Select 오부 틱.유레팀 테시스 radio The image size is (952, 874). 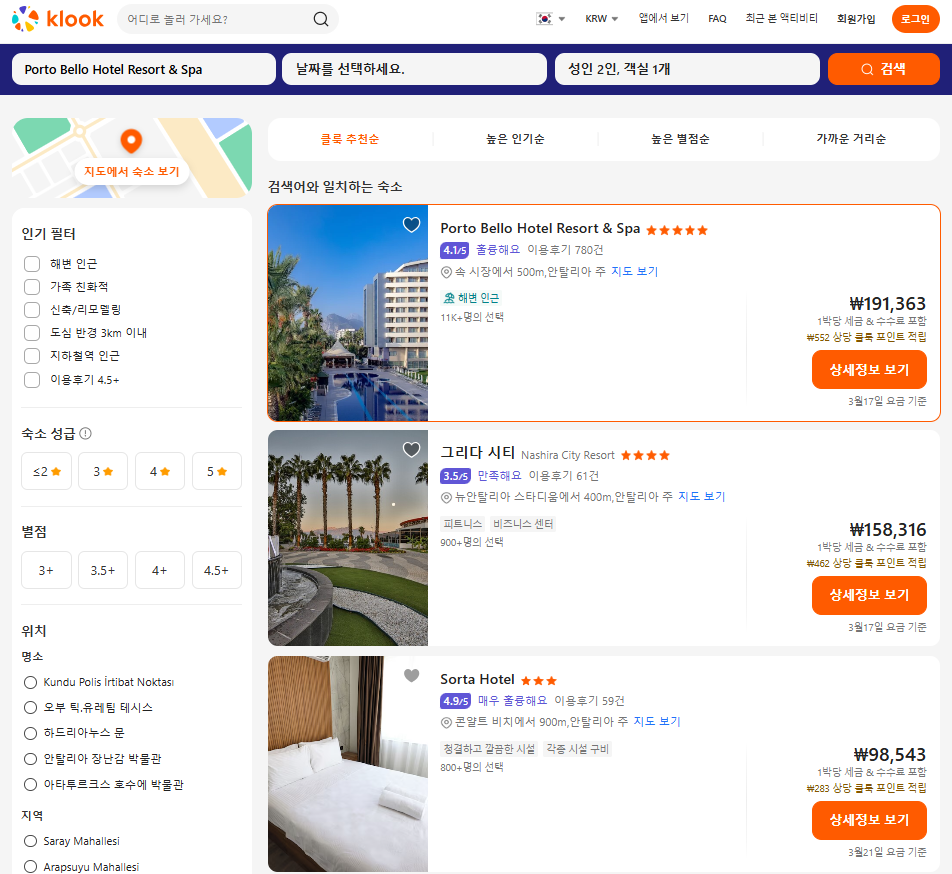pos(30,708)
